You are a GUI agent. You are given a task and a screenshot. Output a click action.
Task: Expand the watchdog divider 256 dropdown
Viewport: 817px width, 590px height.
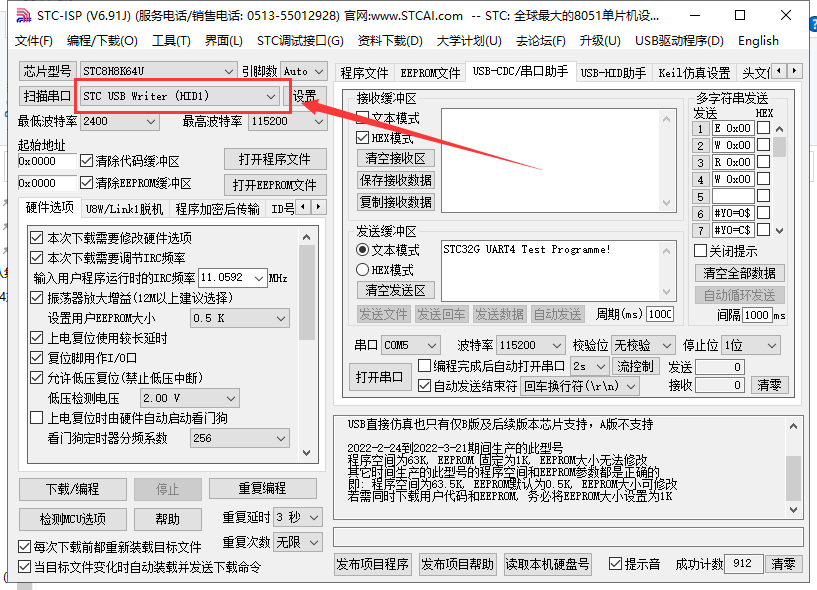[281, 438]
